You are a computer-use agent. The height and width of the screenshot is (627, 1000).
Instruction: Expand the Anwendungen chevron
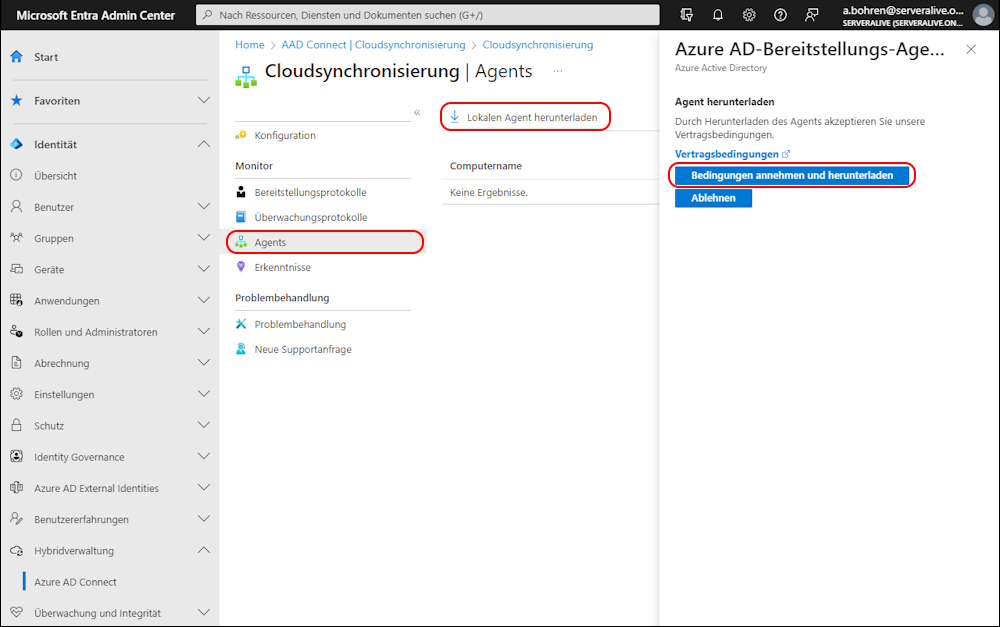tap(203, 300)
